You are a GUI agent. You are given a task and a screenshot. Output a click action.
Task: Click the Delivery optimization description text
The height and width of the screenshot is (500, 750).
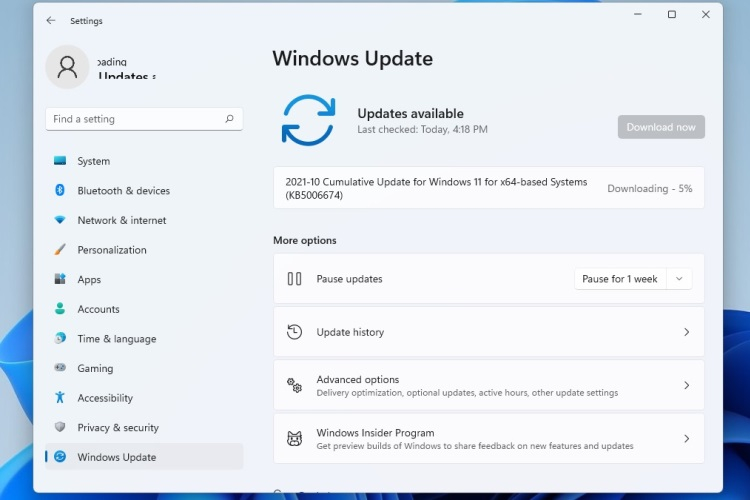467,393
